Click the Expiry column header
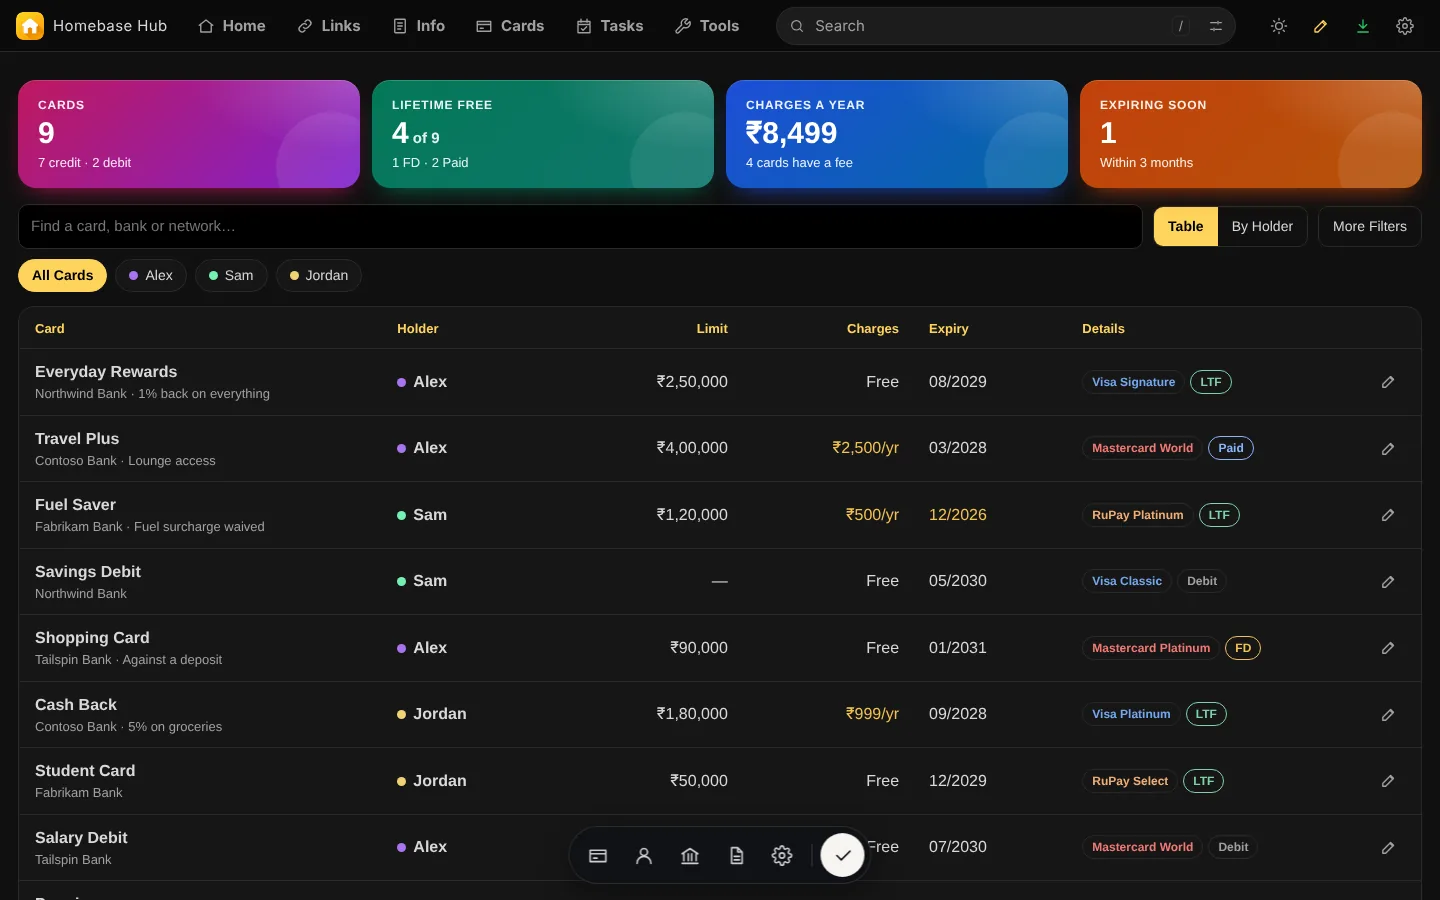This screenshot has width=1440, height=900. click(948, 329)
